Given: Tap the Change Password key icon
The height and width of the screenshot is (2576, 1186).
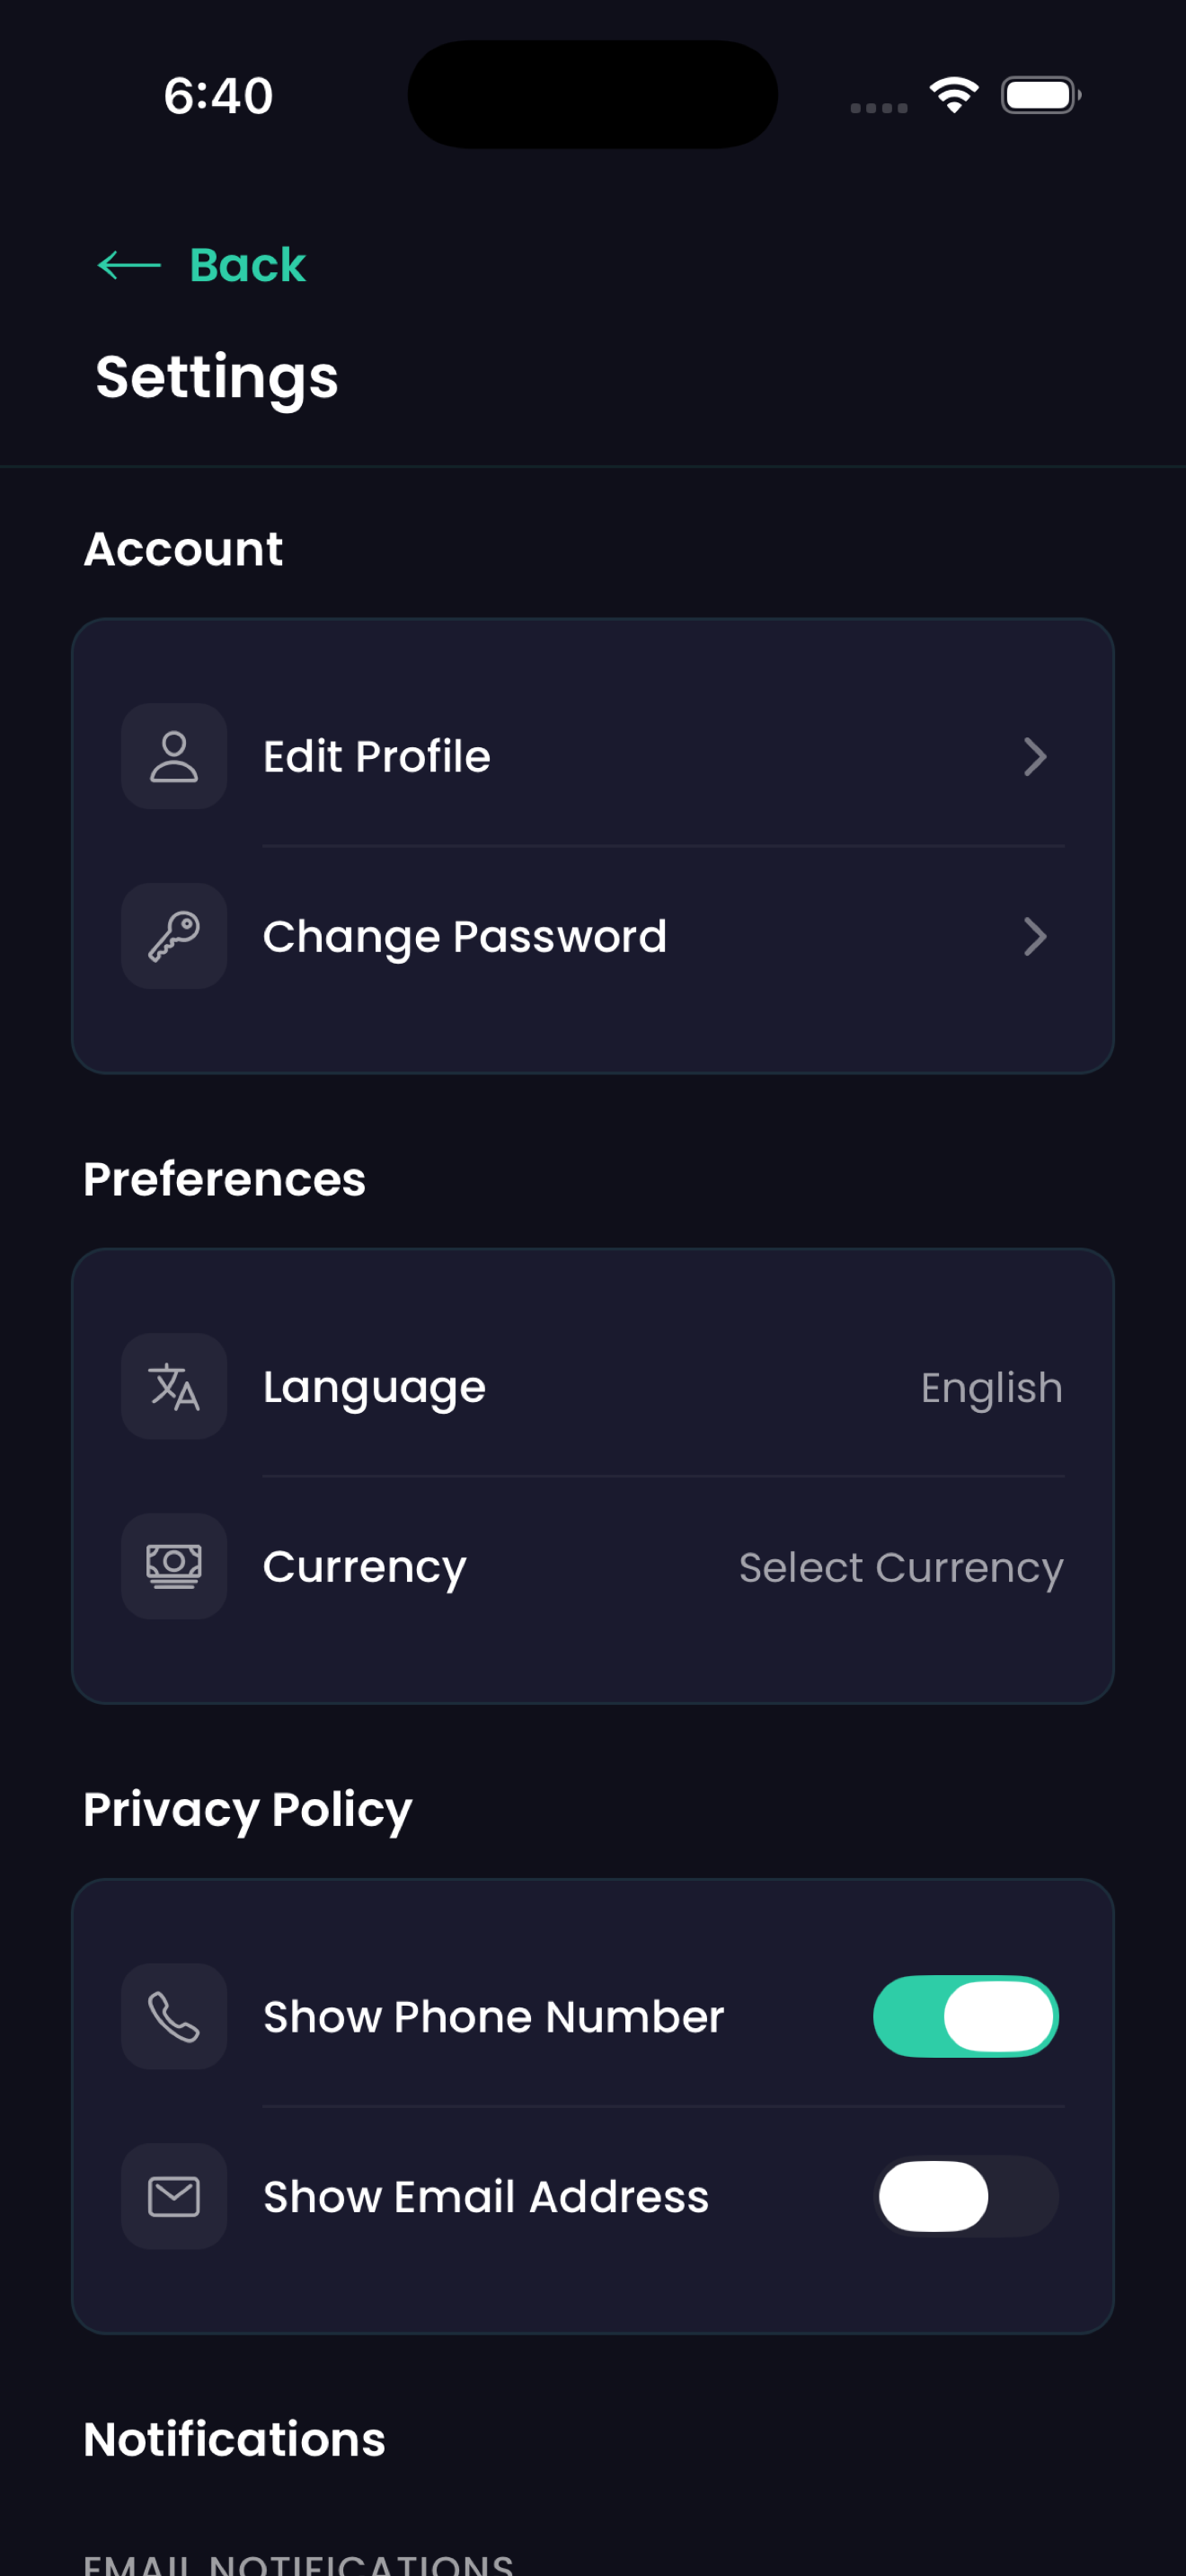Looking at the screenshot, I should pos(174,936).
